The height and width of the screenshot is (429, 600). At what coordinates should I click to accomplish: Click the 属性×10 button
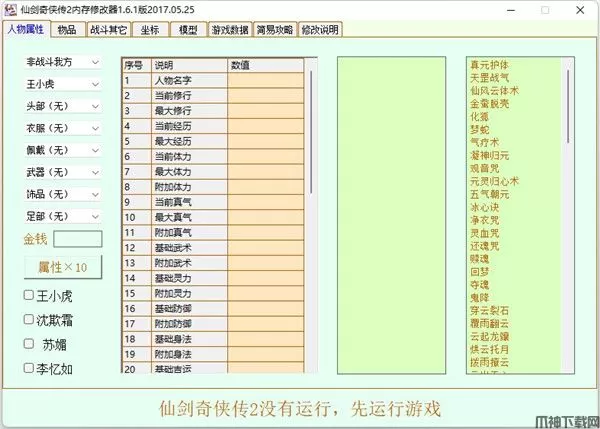[63, 267]
